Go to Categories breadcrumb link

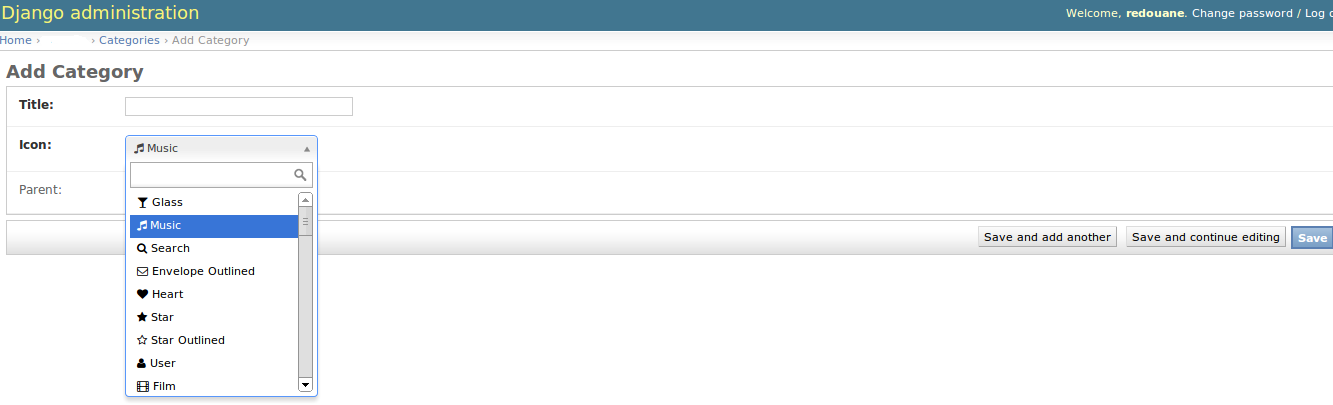[129, 40]
